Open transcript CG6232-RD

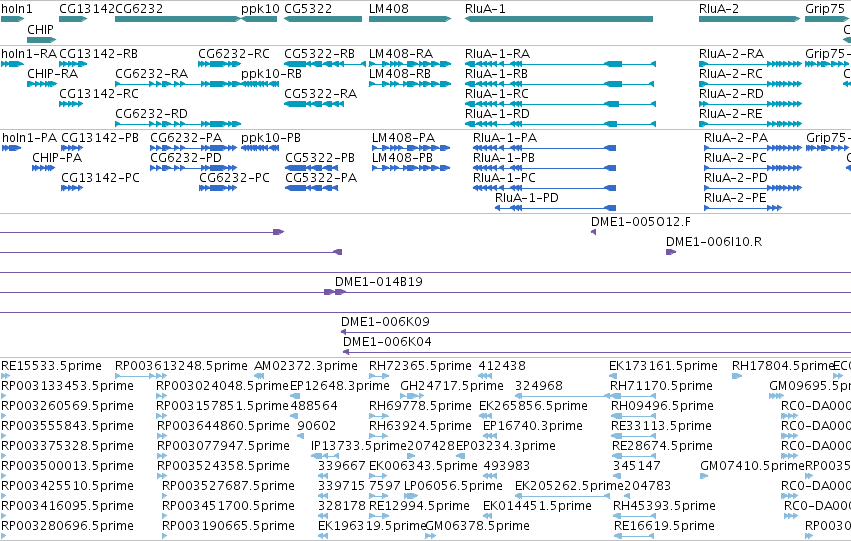coord(151,114)
